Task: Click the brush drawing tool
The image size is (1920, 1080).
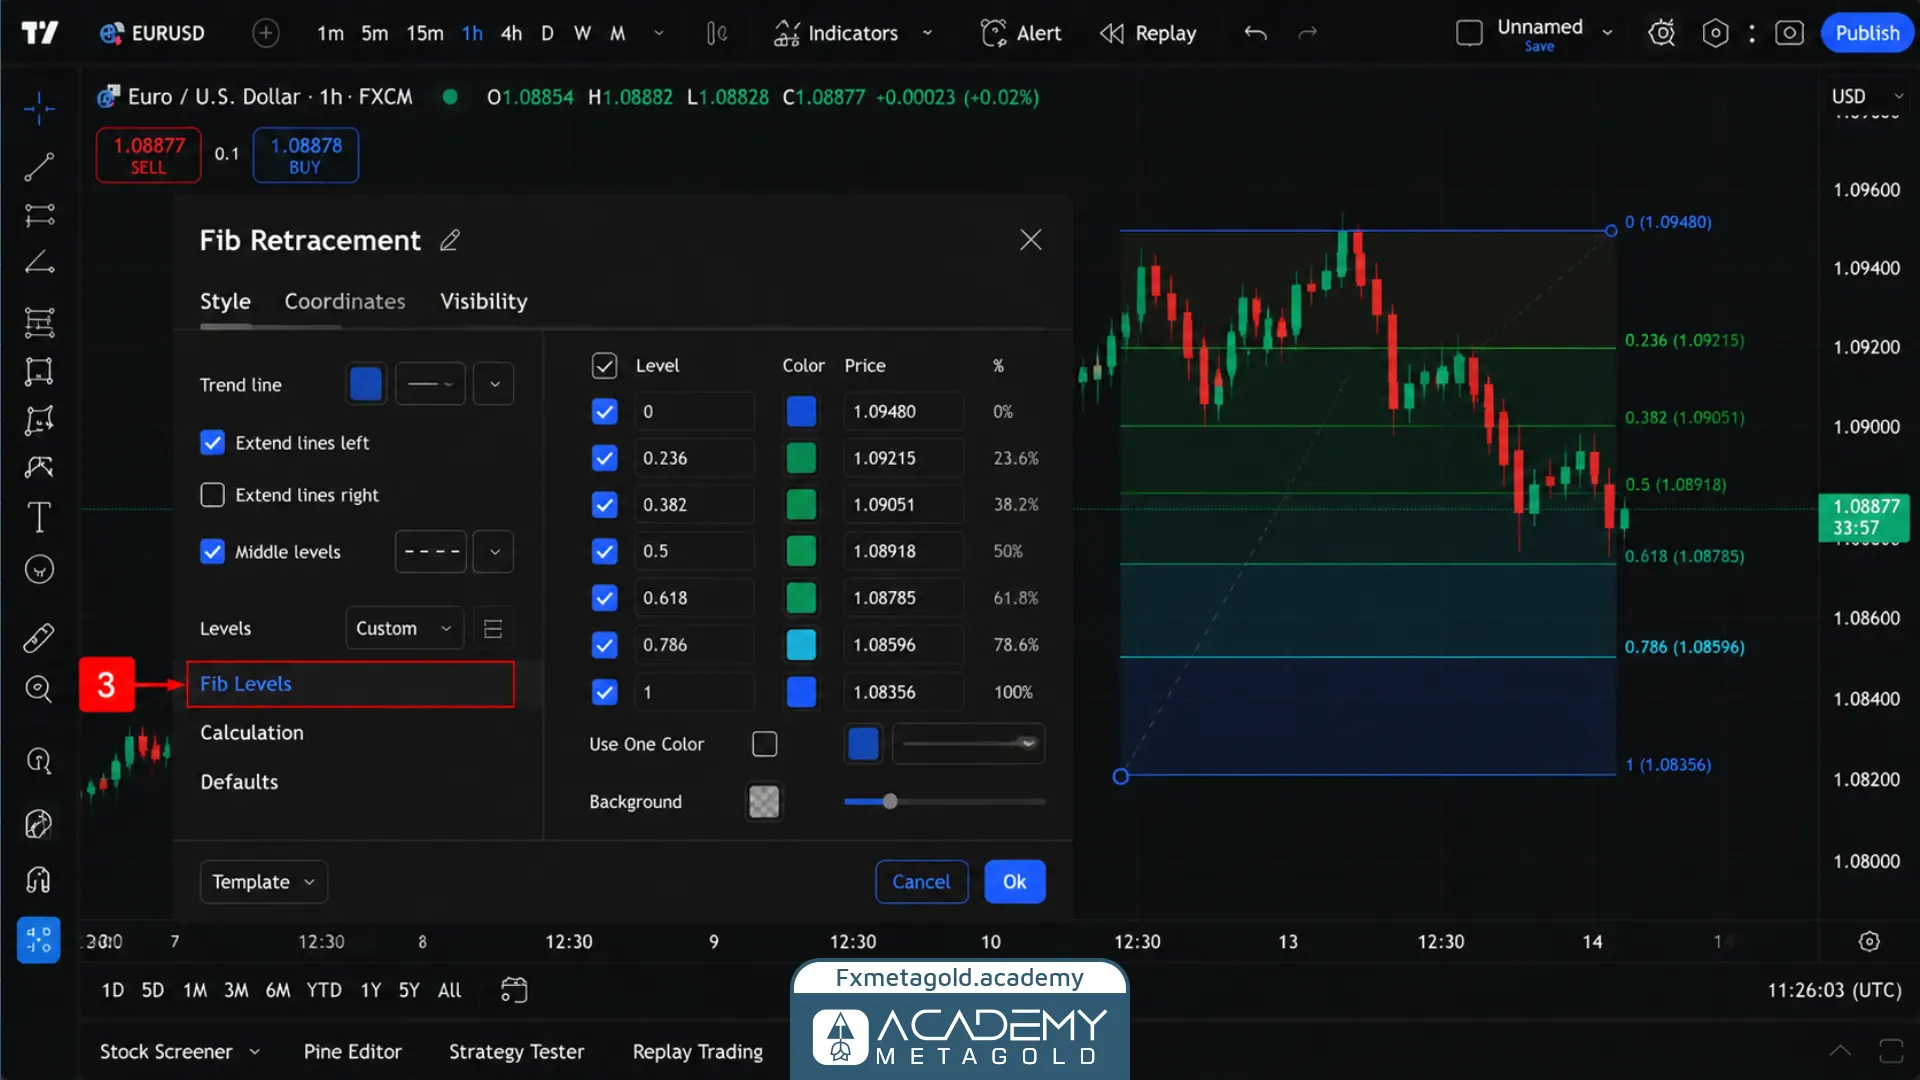Action: pos(39,467)
